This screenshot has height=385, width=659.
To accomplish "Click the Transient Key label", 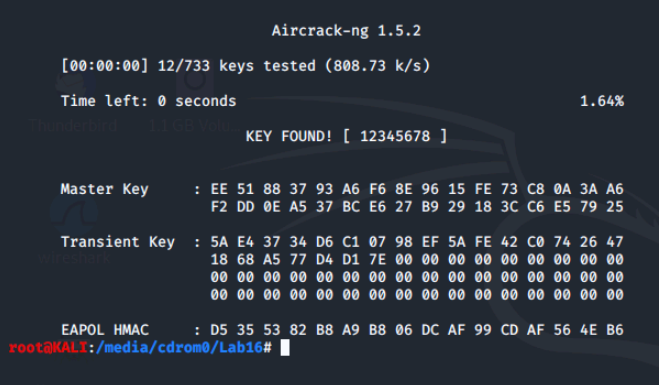I will tap(118, 242).
